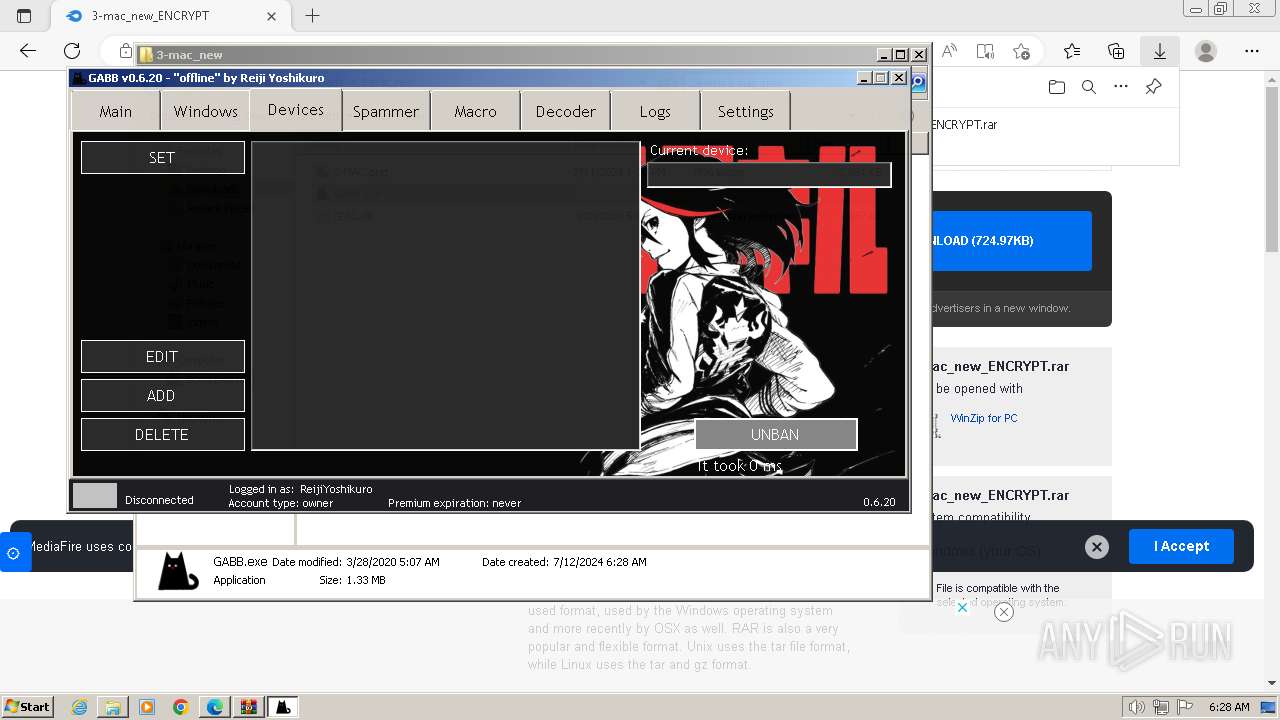Image resolution: width=1280 pixels, height=720 pixels.
Task: Open Edge Settings and more ellipsis
Action: pos(1252,51)
